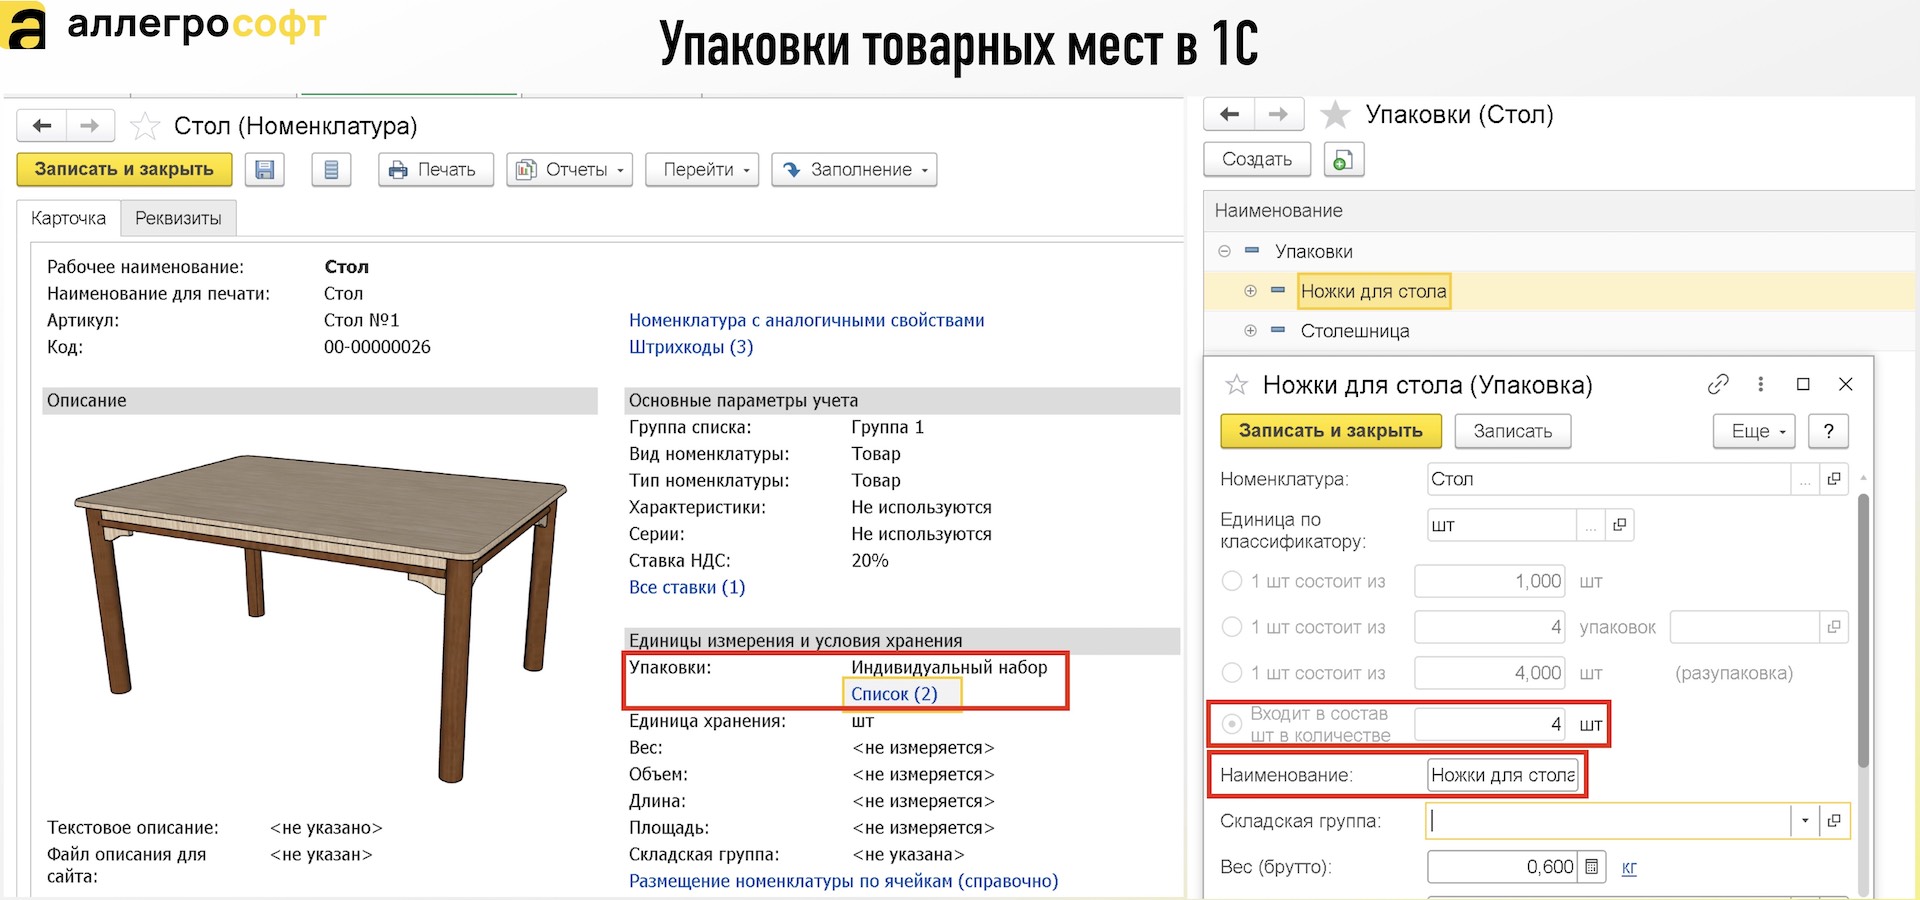
Task: Open the document list icon next to save
Action: [x=331, y=170]
